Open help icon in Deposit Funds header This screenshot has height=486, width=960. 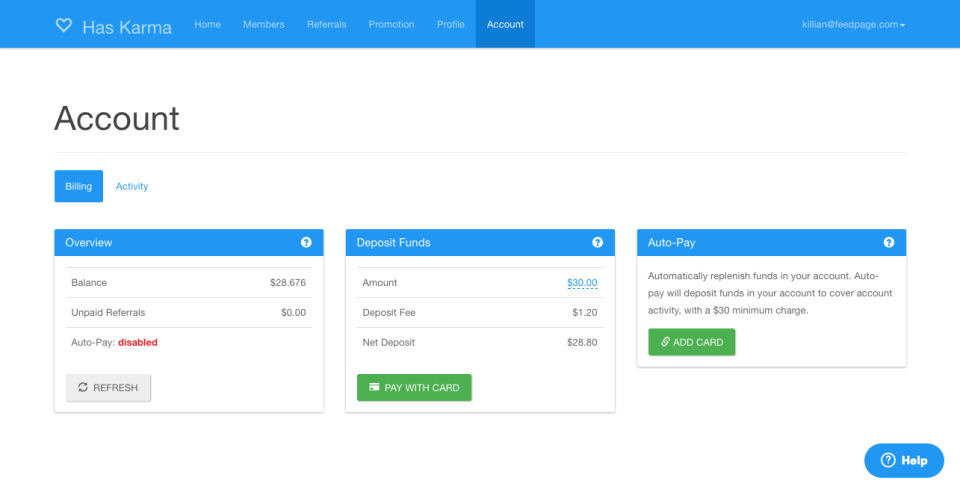coord(598,242)
